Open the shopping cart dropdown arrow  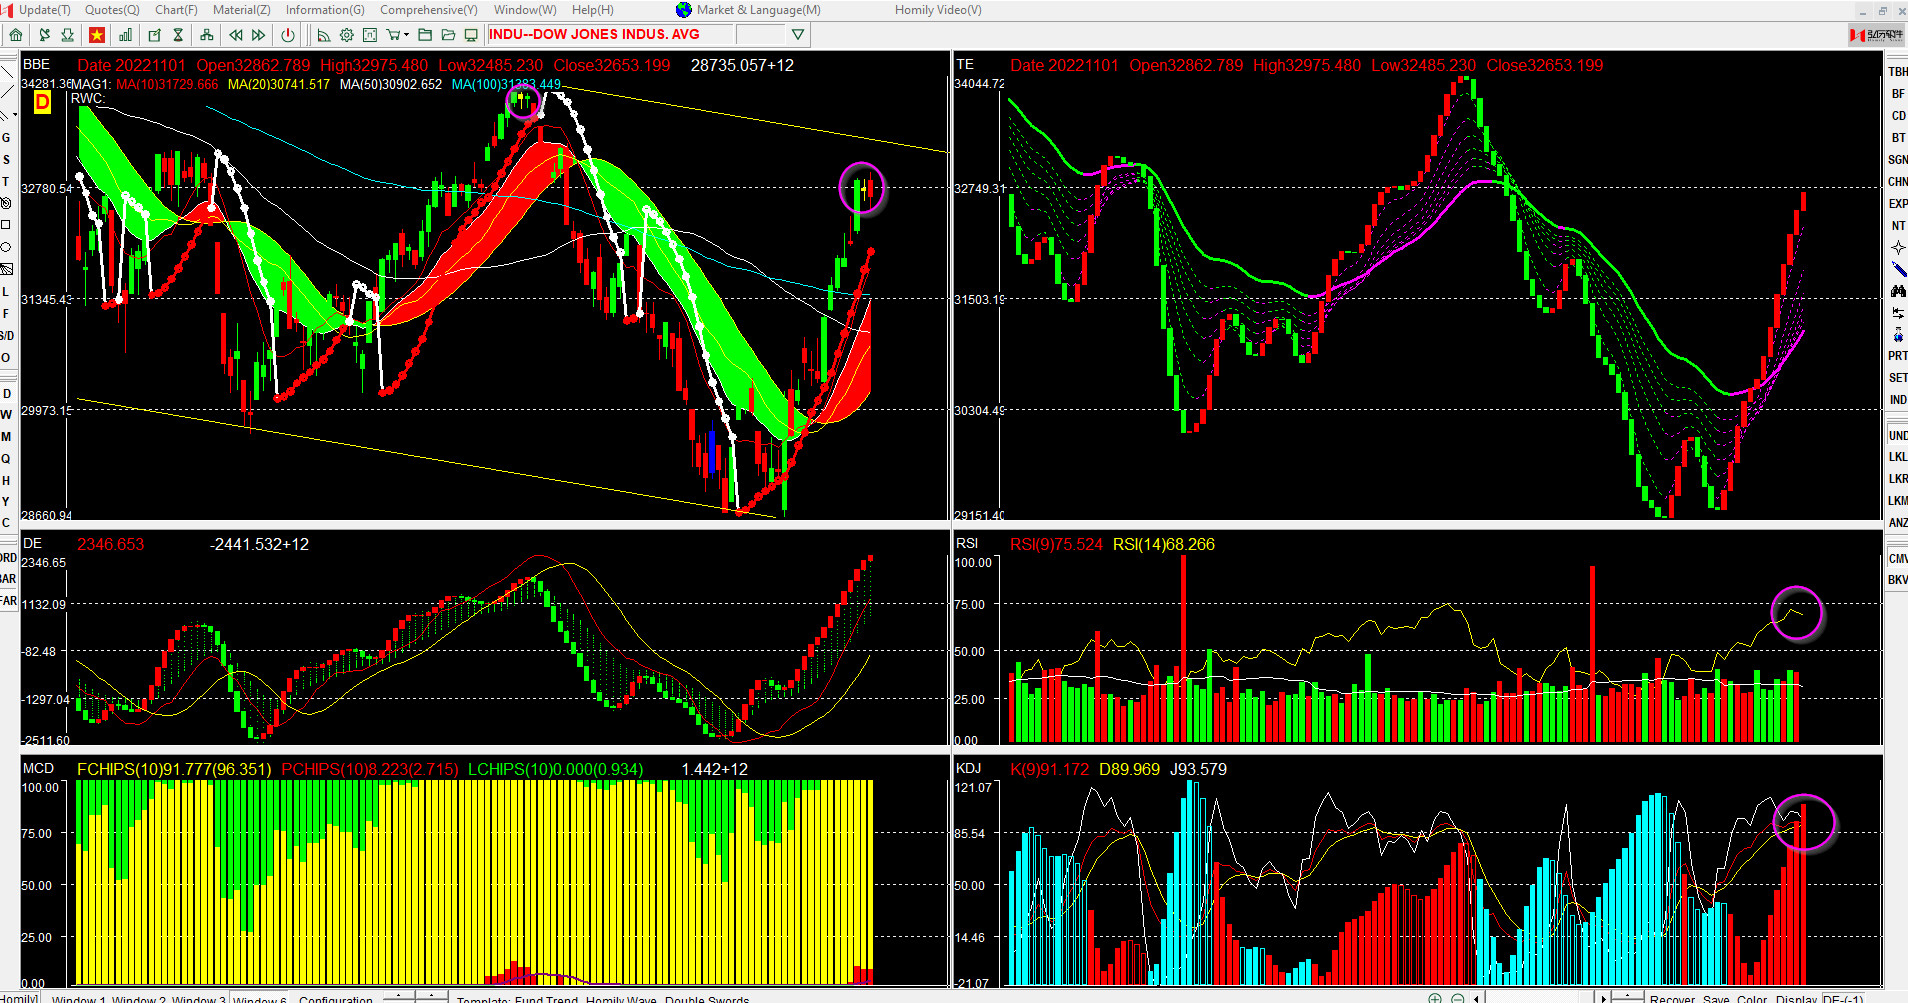click(407, 35)
